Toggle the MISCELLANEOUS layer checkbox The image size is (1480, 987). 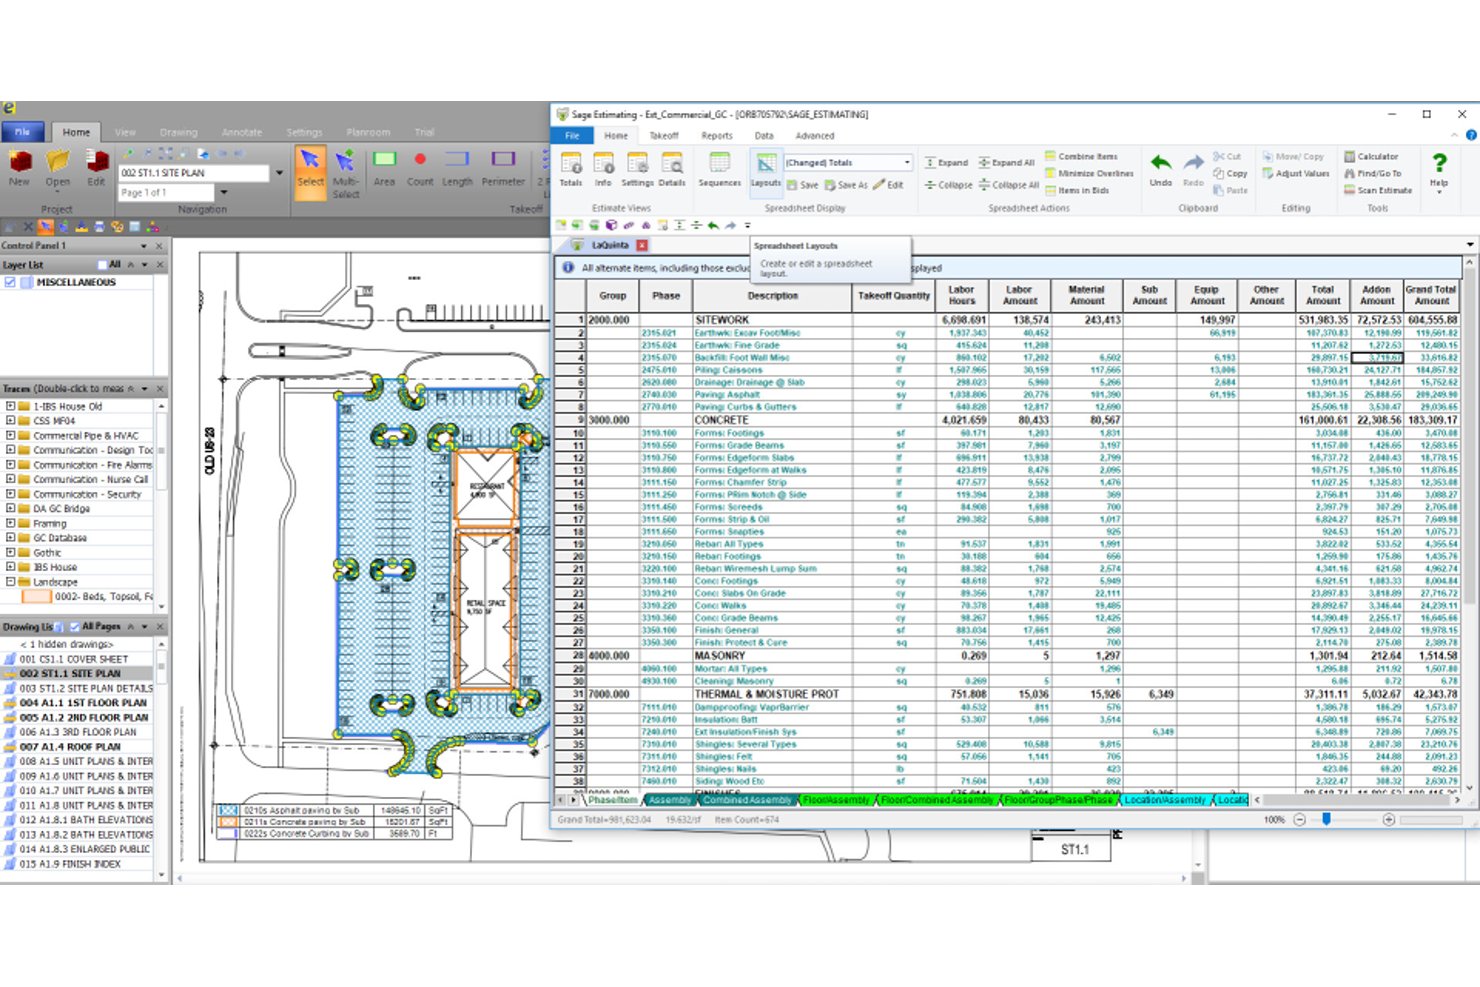point(10,283)
